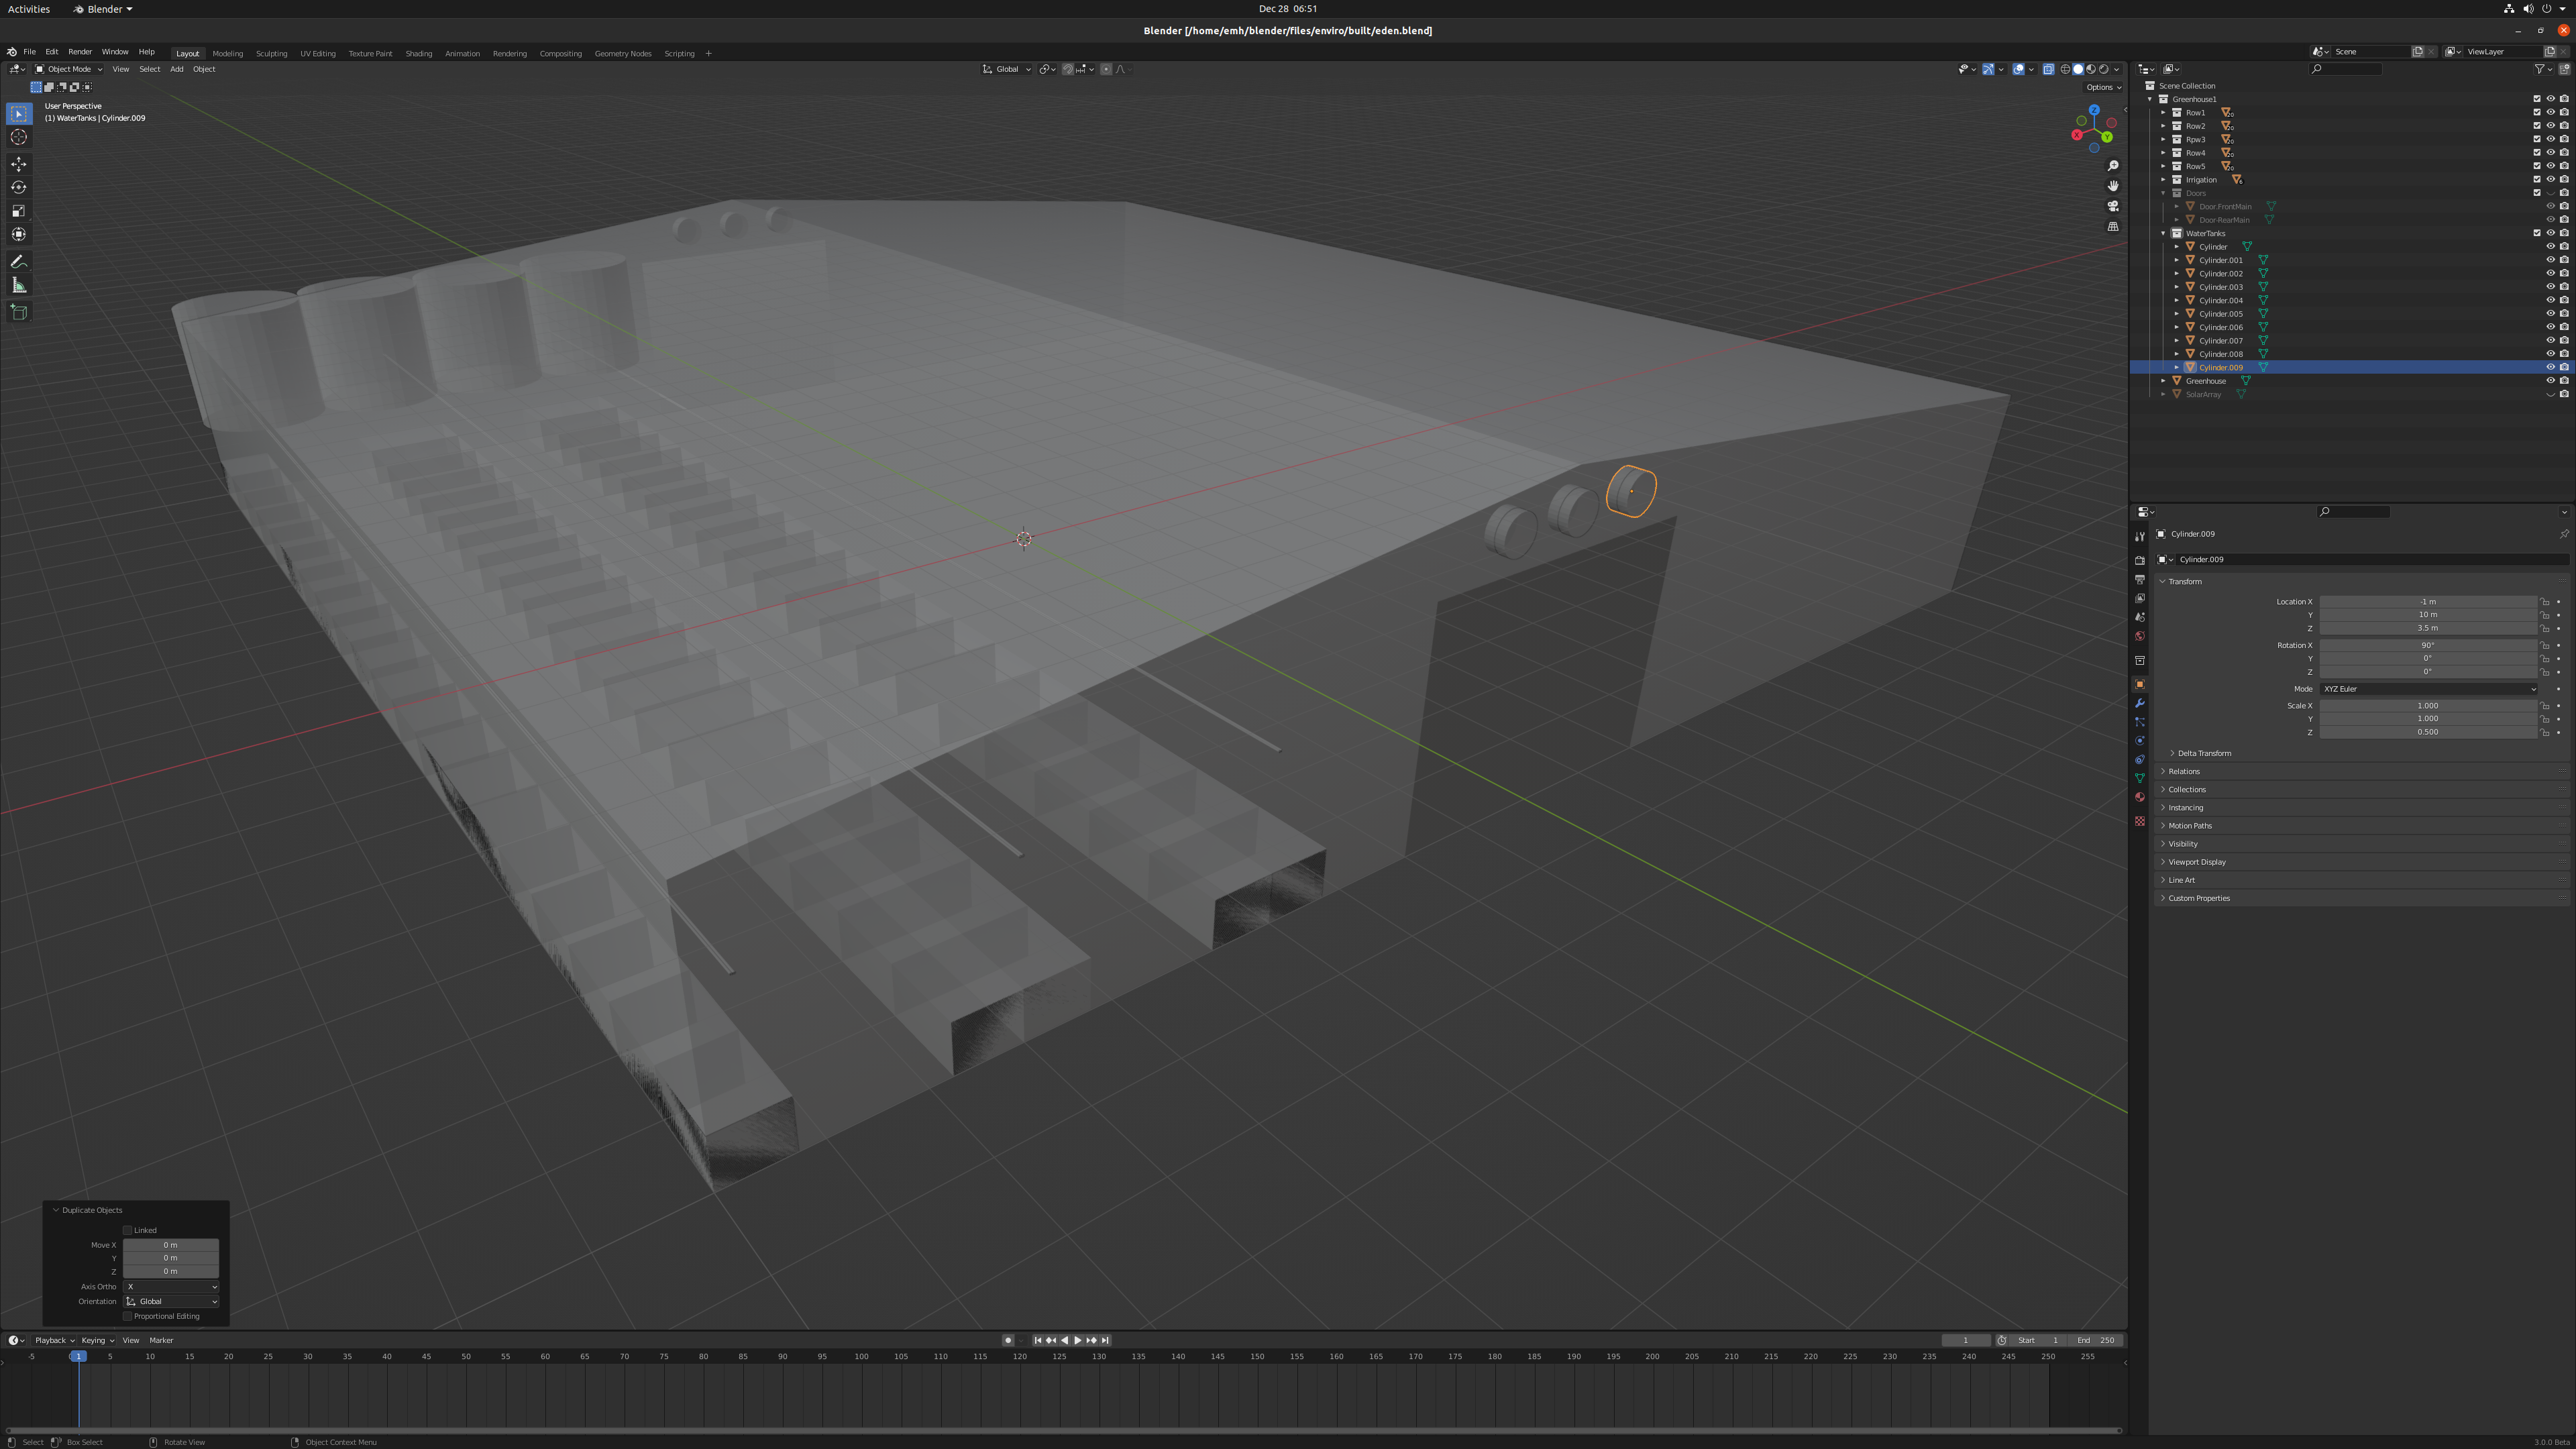The width and height of the screenshot is (2576, 1449).
Task: Disable rendering for Cylinder.003 camera icon
Action: (x=2564, y=287)
